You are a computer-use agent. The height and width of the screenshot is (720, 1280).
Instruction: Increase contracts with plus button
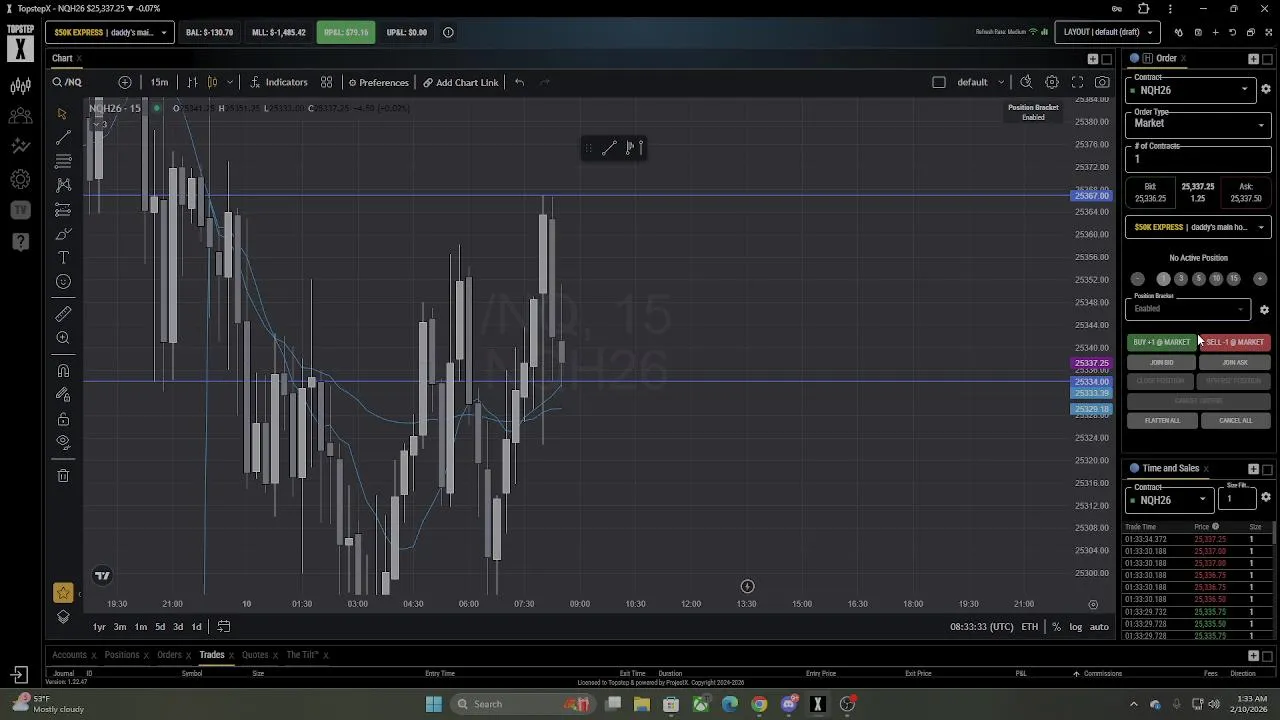(1260, 279)
